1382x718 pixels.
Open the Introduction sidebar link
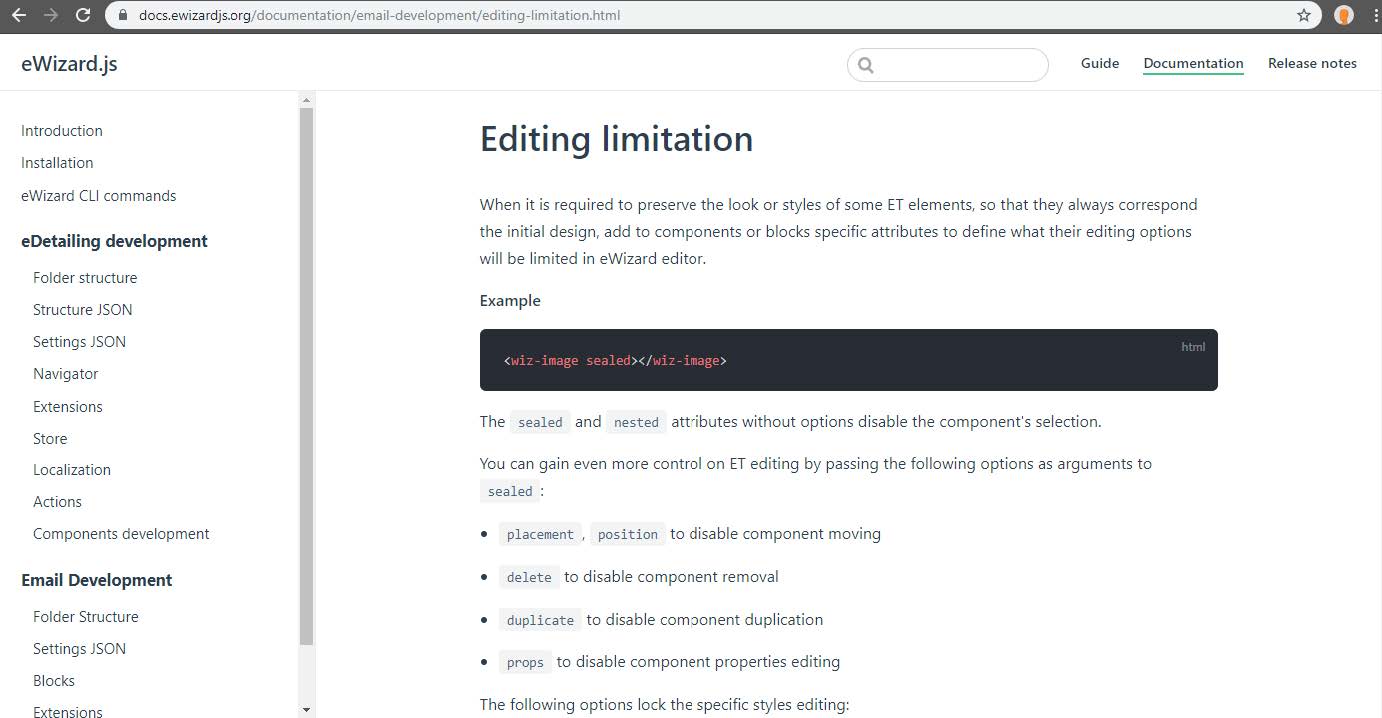pos(62,131)
